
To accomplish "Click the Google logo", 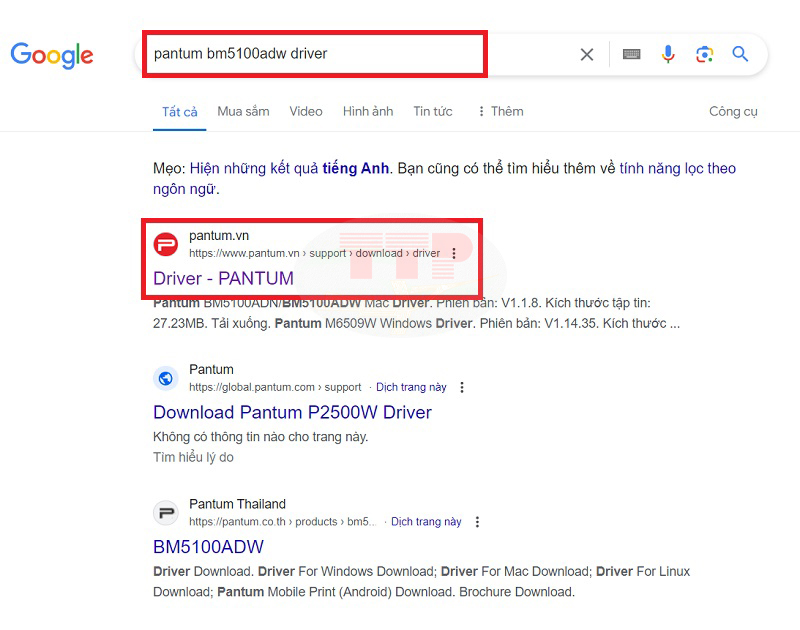I will 52,54.
